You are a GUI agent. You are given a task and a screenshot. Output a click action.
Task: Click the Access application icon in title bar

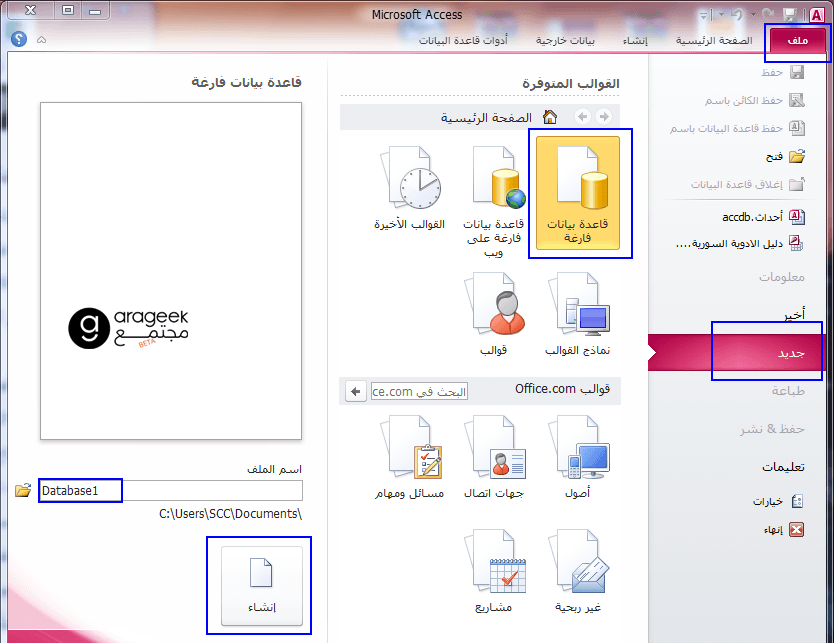816,14
